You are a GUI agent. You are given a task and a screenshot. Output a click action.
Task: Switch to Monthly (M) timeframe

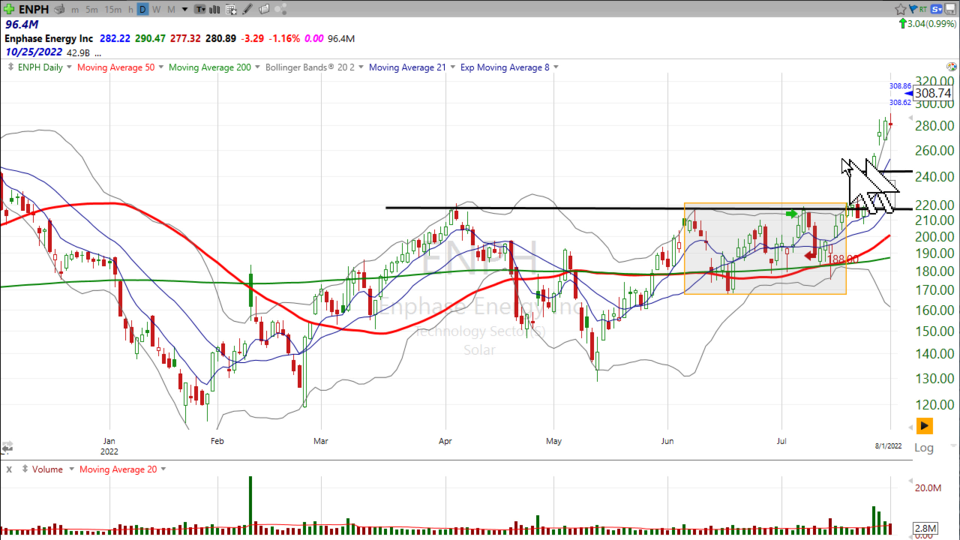171,10
